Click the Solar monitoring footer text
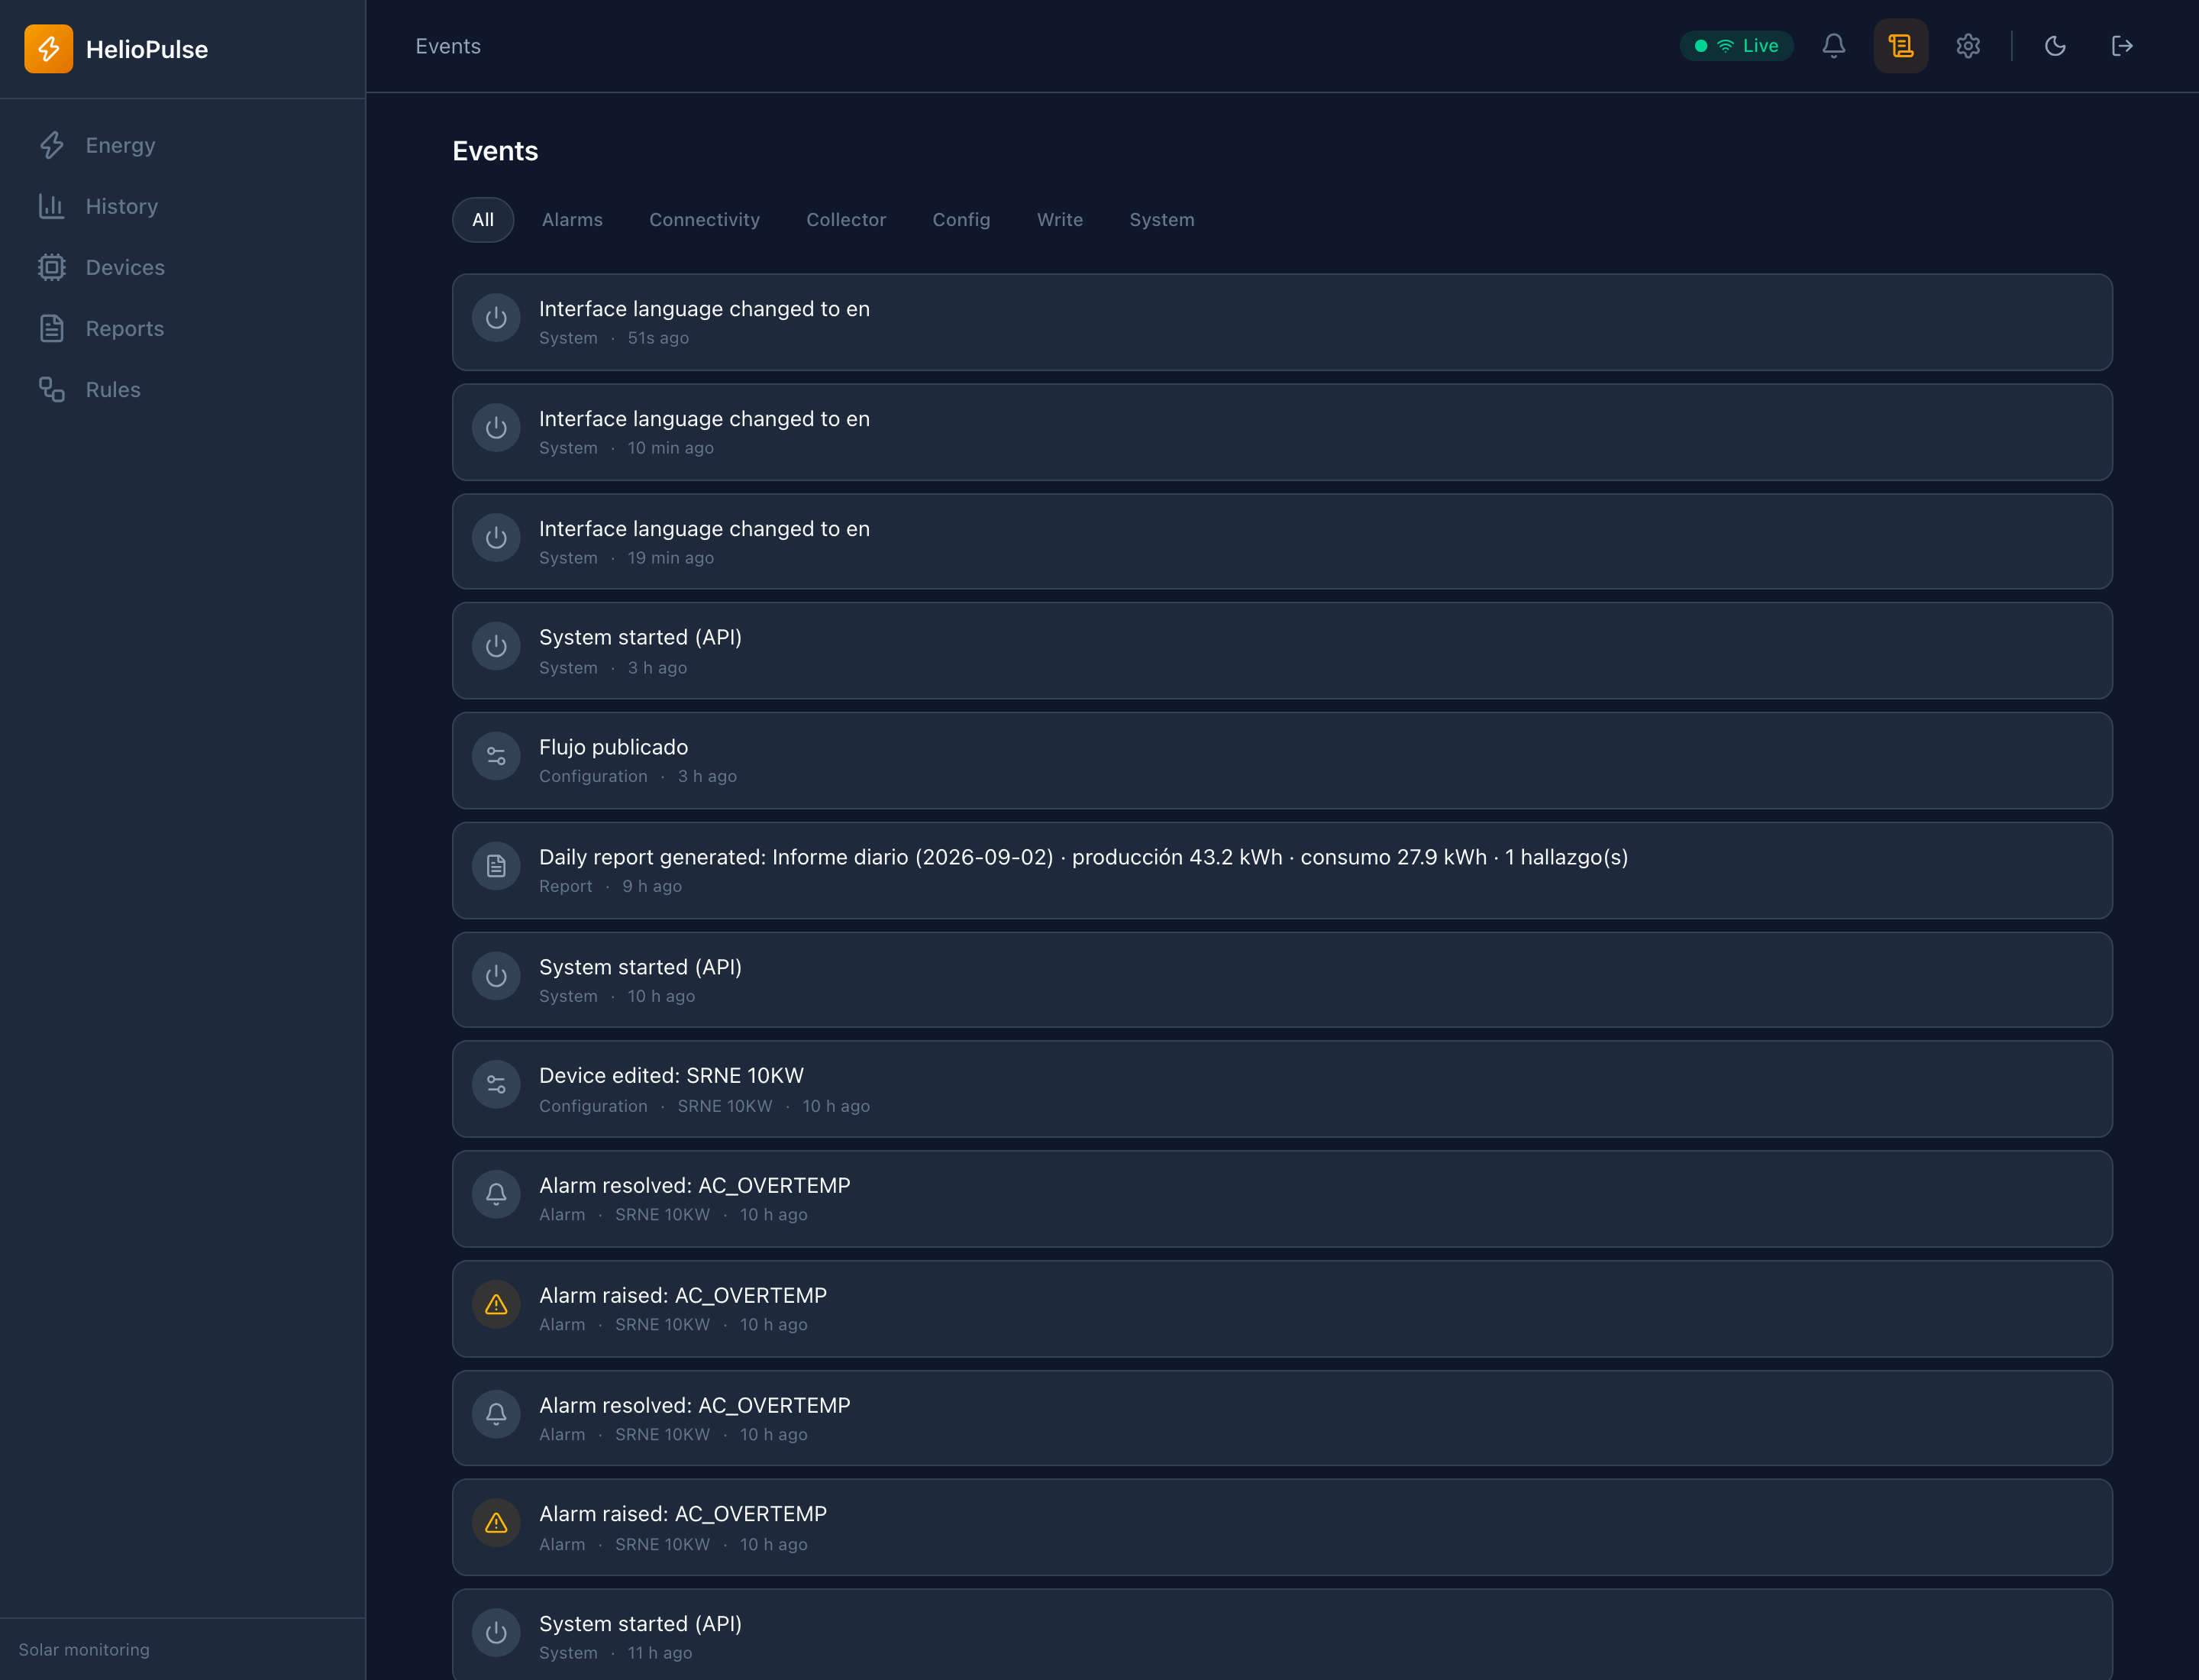This screenshot has width=2199, height=1680. pyautogui.click(x=84, y=1650)
